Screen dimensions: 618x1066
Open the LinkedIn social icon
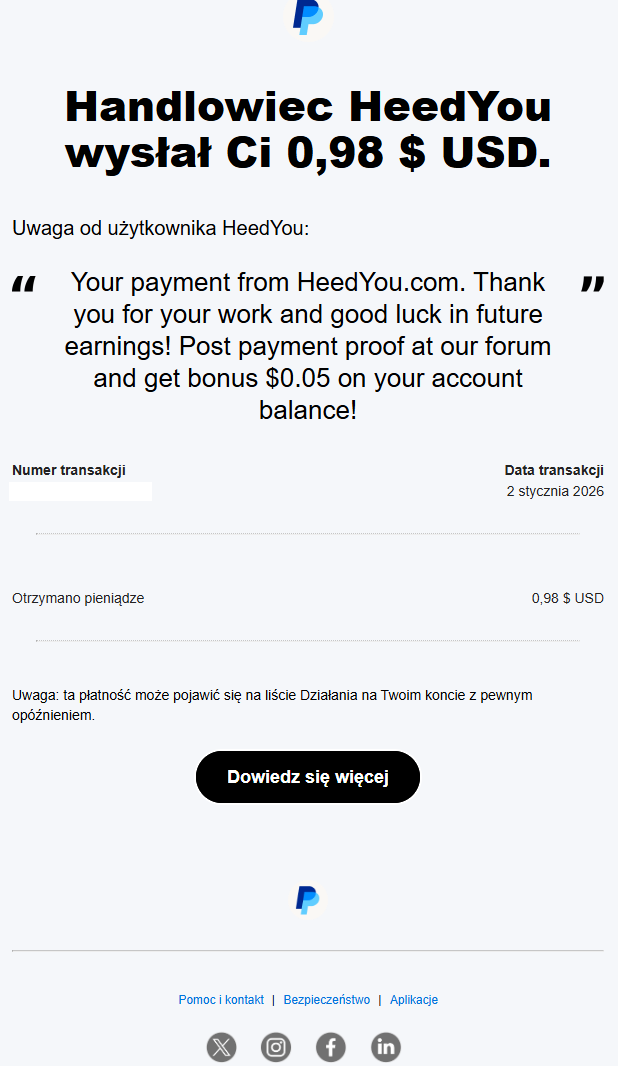(x=386, y=1047)
